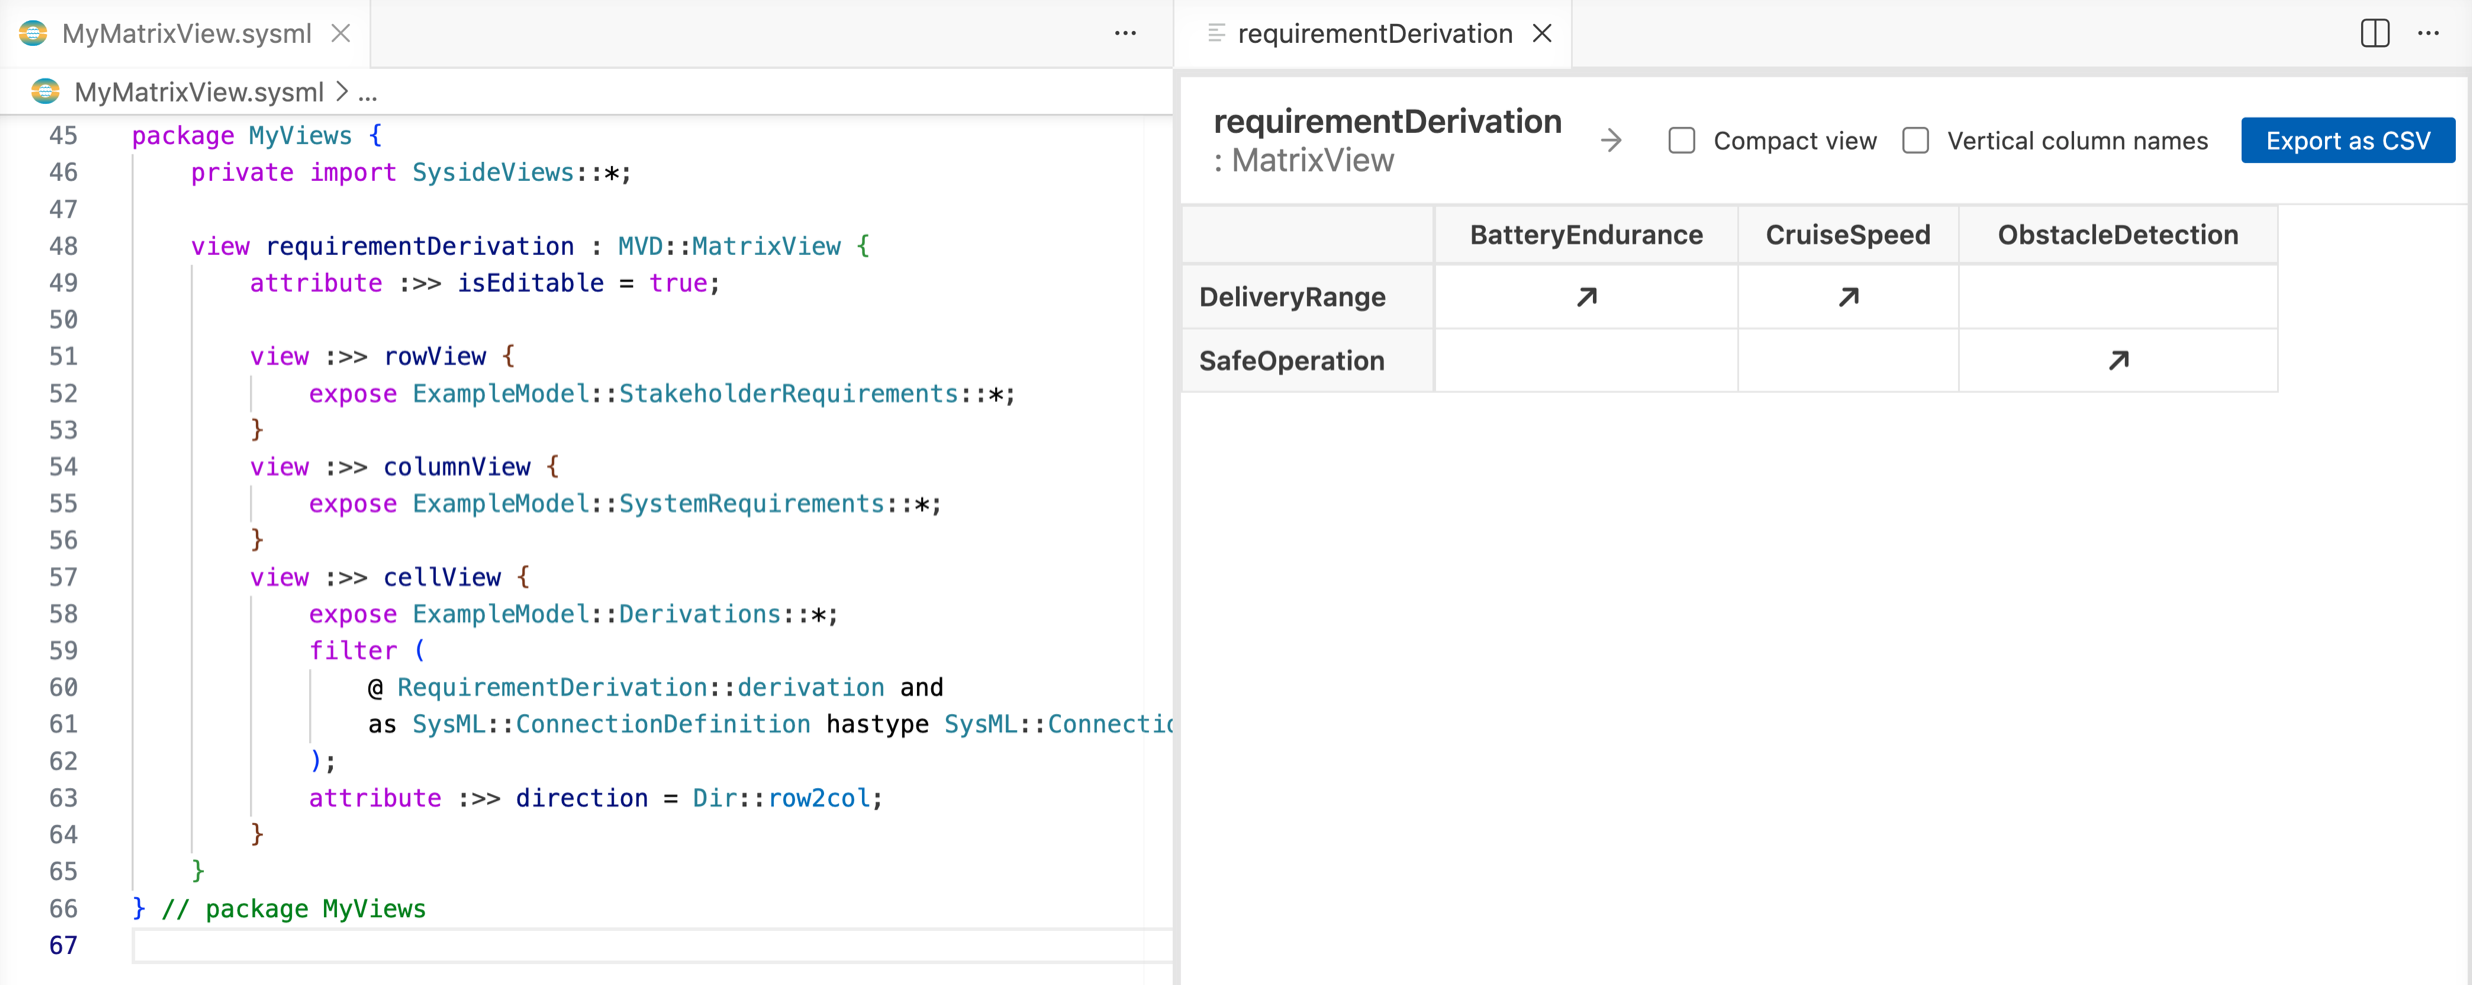Screen dimensions: 2472x985
Task: Click the arrow icon next to the requirementDerivation title
Action: [x=1611, y=140]
